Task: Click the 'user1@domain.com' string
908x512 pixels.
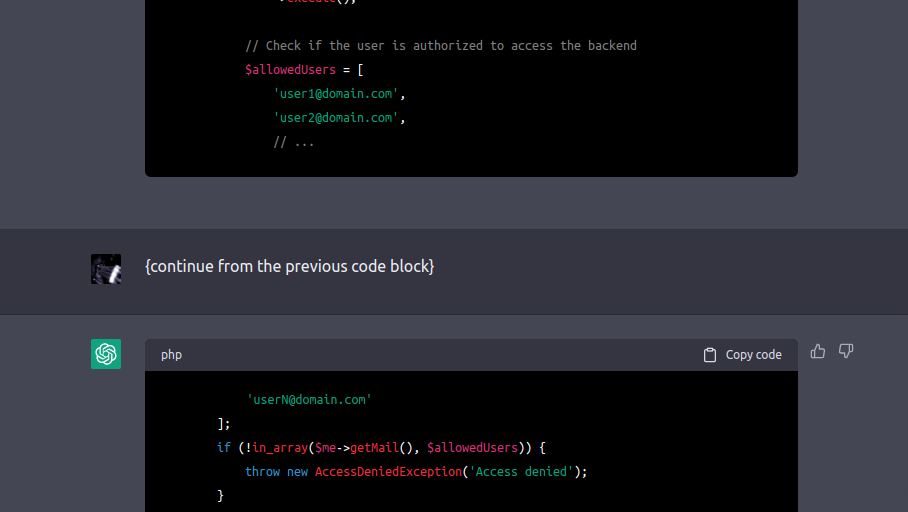Action: (336, 94)
